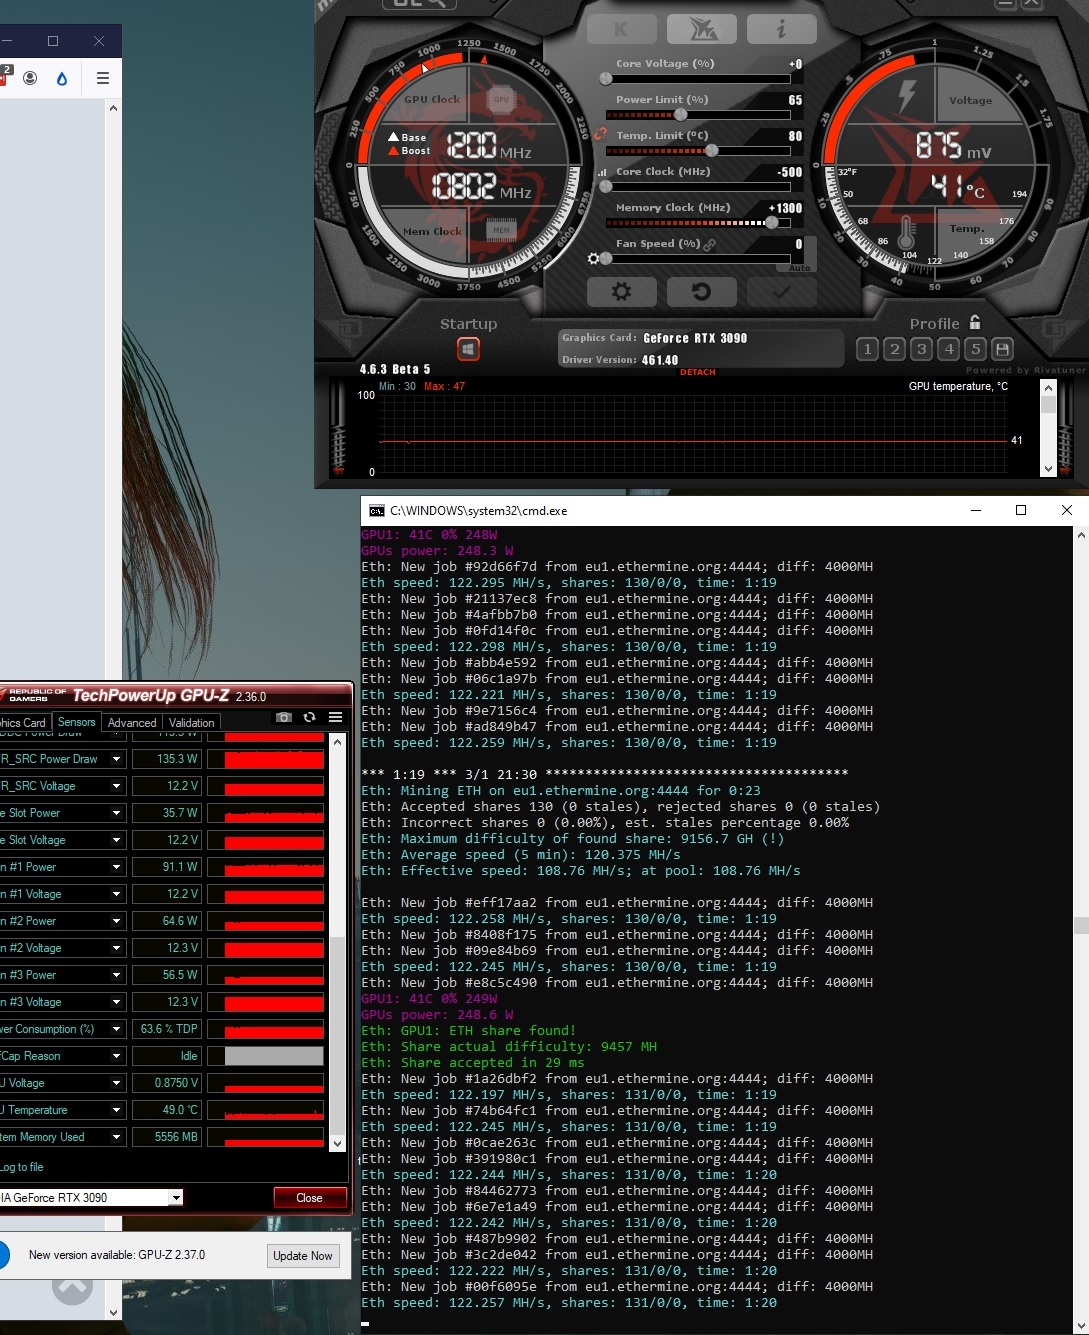
Task: Toggle the Profile lock icon
Action: 975,322
